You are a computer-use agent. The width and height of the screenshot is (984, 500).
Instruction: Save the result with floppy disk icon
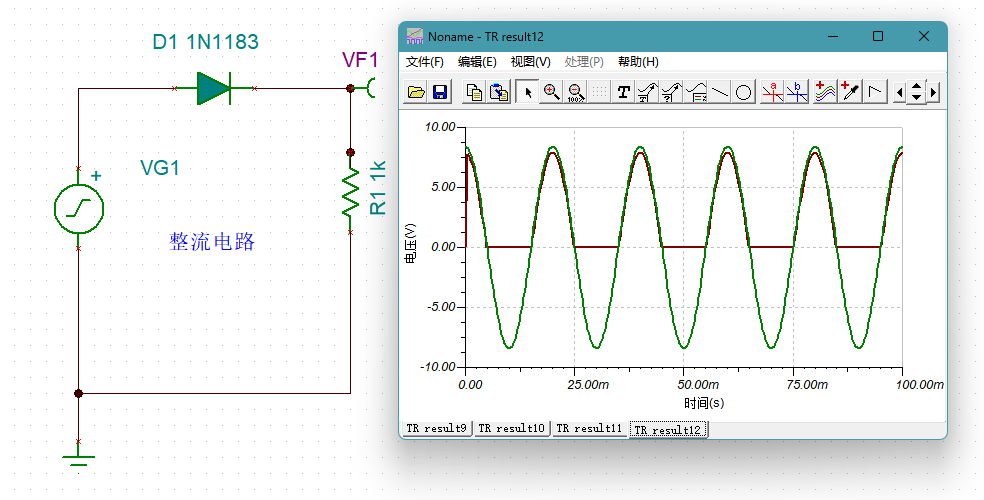[440, 92]
